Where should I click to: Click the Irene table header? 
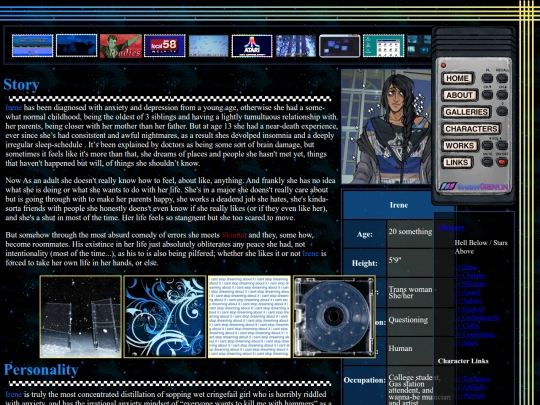[399, 205]
